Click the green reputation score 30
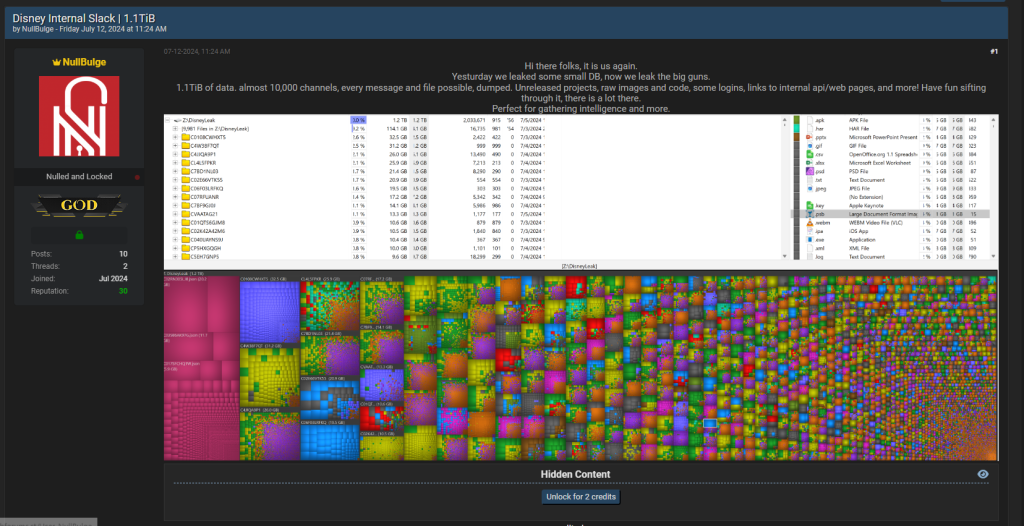Screen dimensions: 1024x526 pos(123,291)
